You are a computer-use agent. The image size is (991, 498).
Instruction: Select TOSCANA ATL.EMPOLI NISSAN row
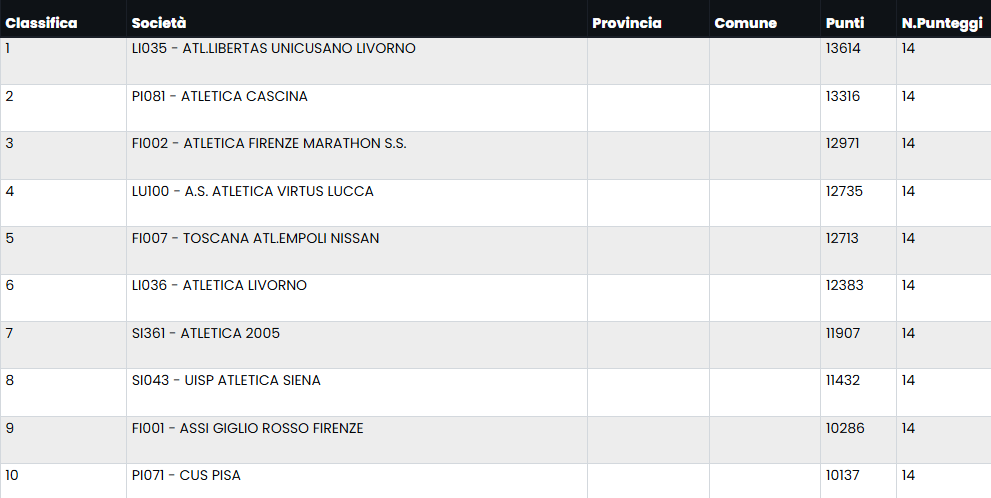tap(255, 239)
